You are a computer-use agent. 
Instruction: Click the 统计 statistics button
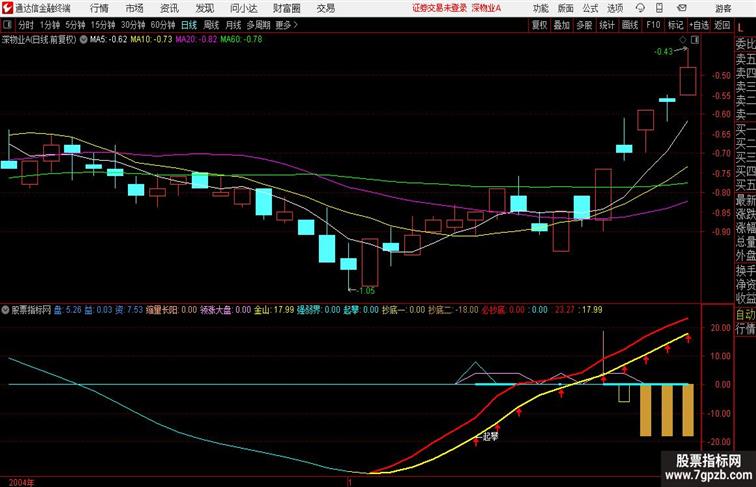point(607,25)
